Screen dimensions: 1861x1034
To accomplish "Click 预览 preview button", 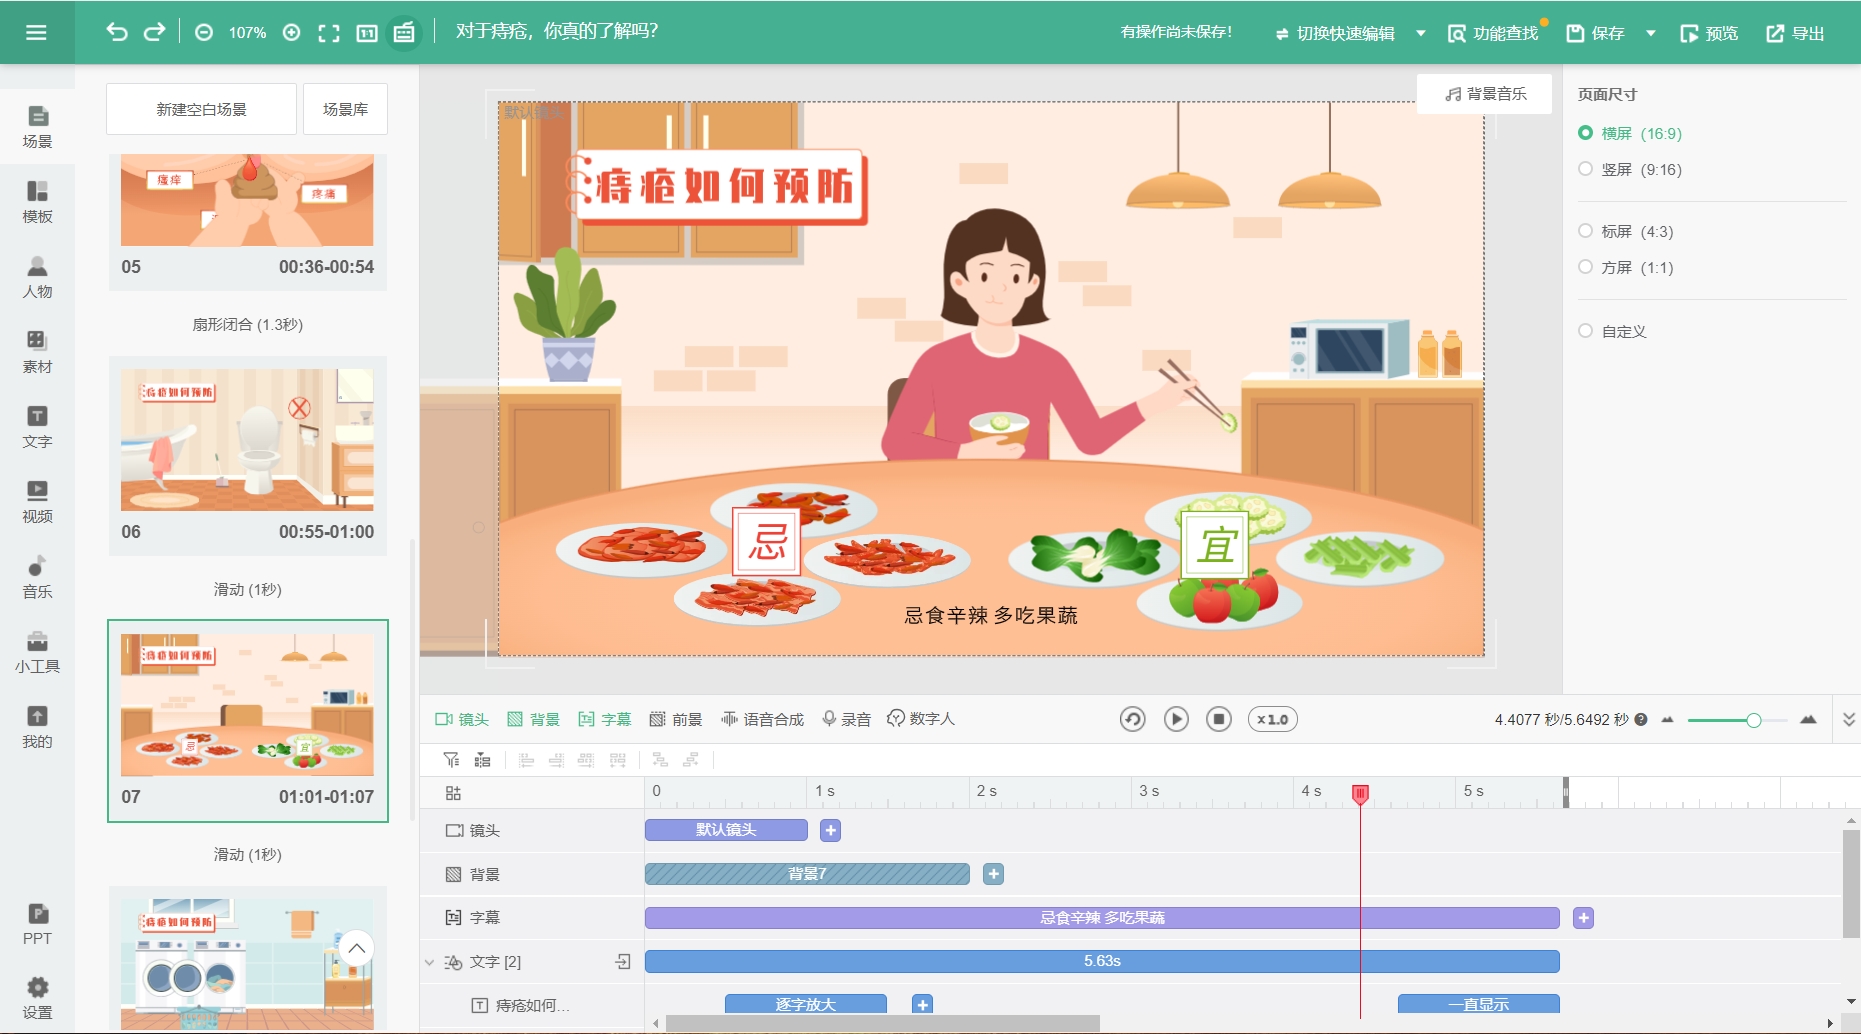I will 1709,33.
